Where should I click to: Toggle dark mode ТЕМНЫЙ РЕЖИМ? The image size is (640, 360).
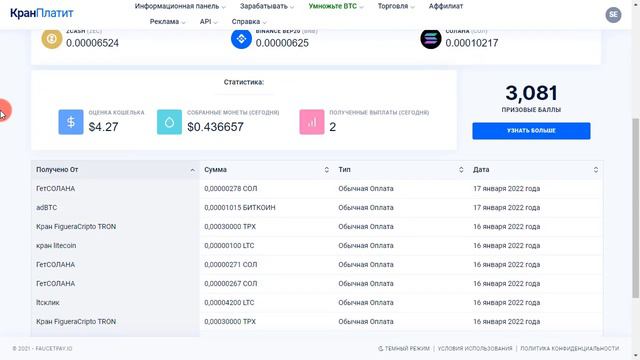(404, 349)
